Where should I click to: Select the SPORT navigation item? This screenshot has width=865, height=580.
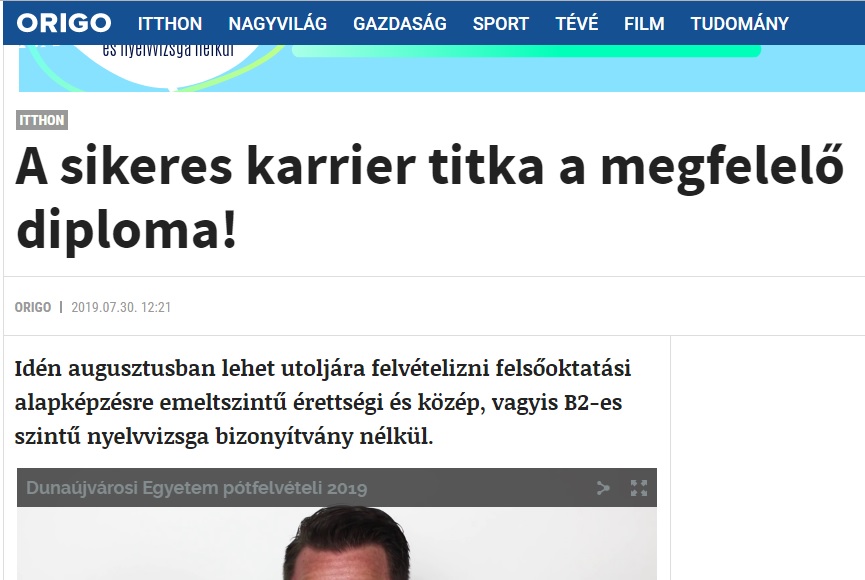[x=500, y=24]
